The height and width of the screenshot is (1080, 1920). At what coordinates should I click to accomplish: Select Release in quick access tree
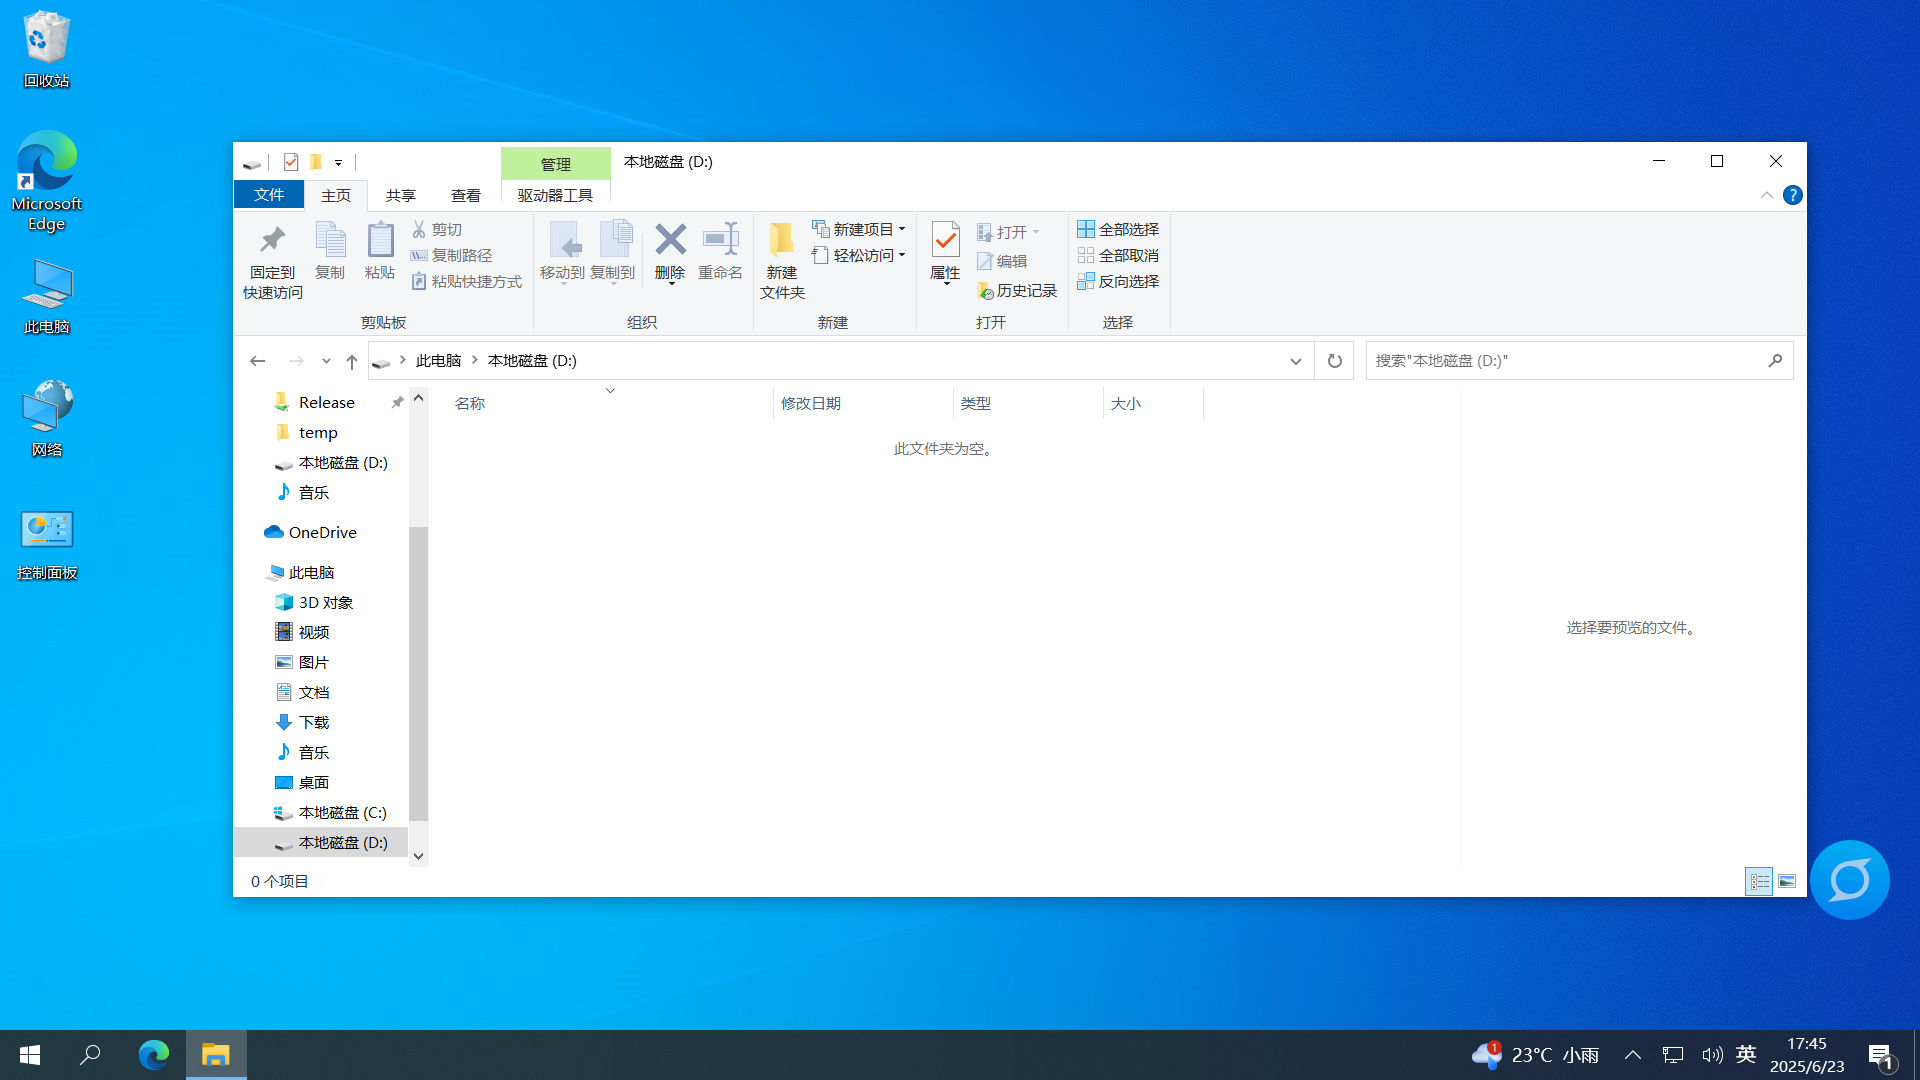326,402
